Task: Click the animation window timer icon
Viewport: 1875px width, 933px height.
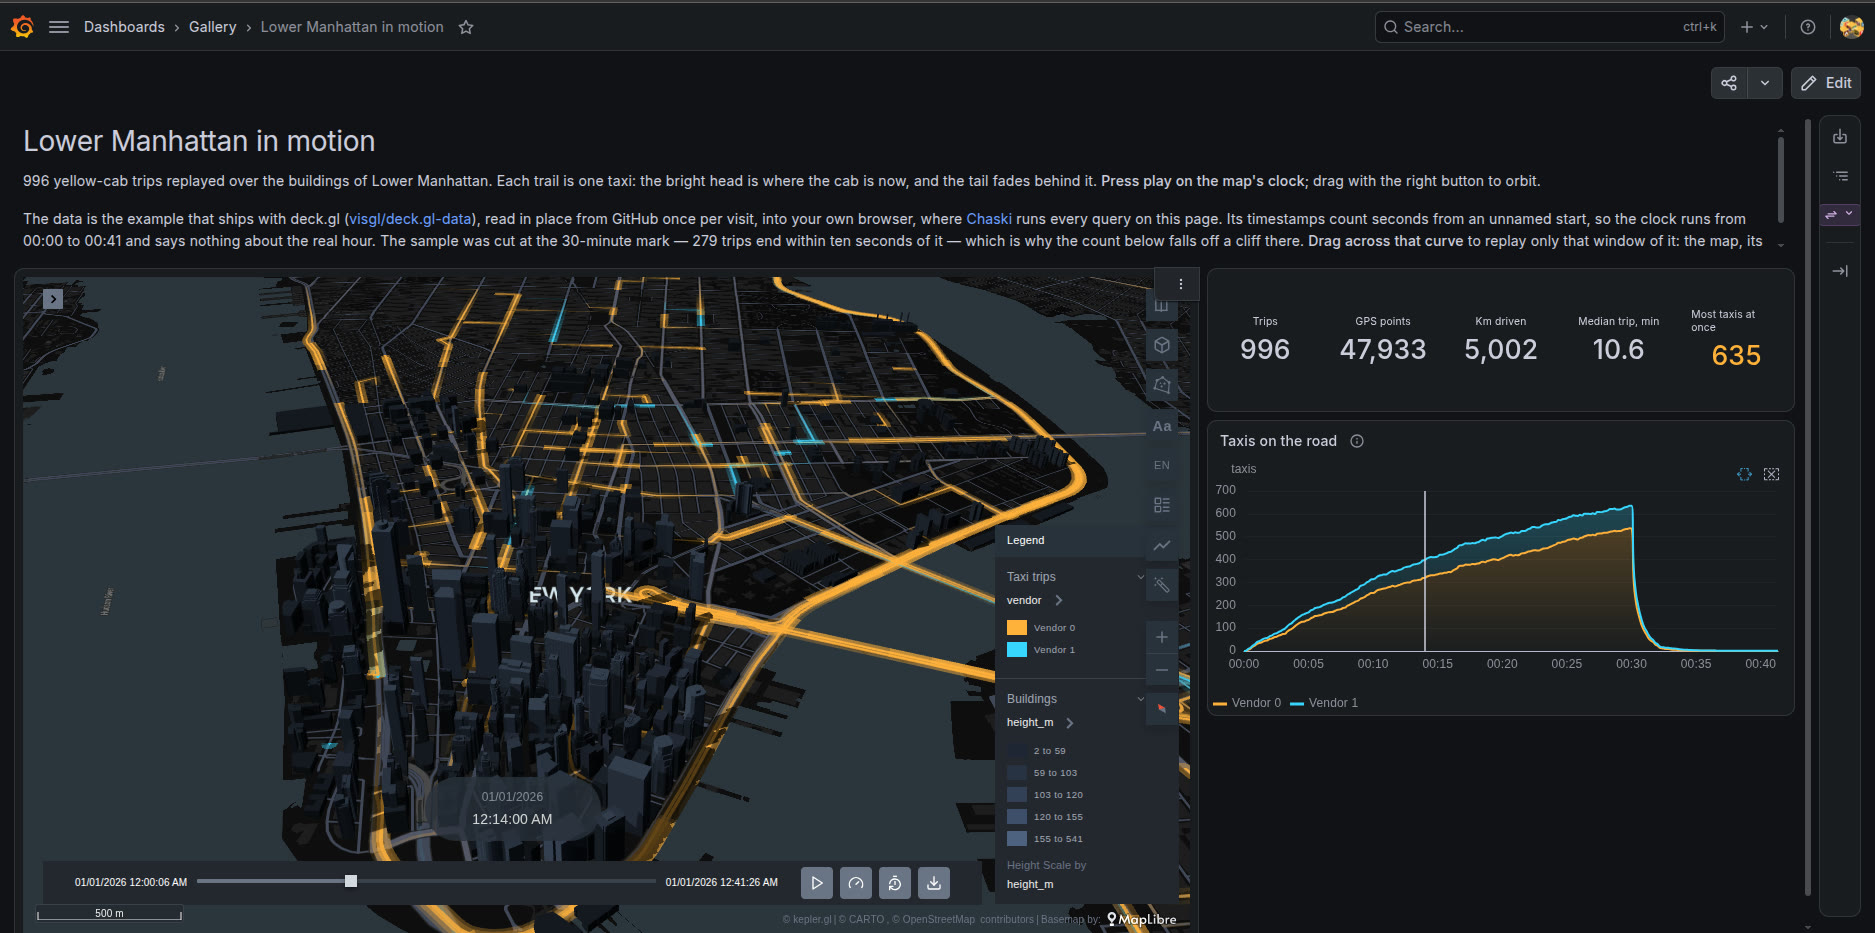Action: pos(895,883)
